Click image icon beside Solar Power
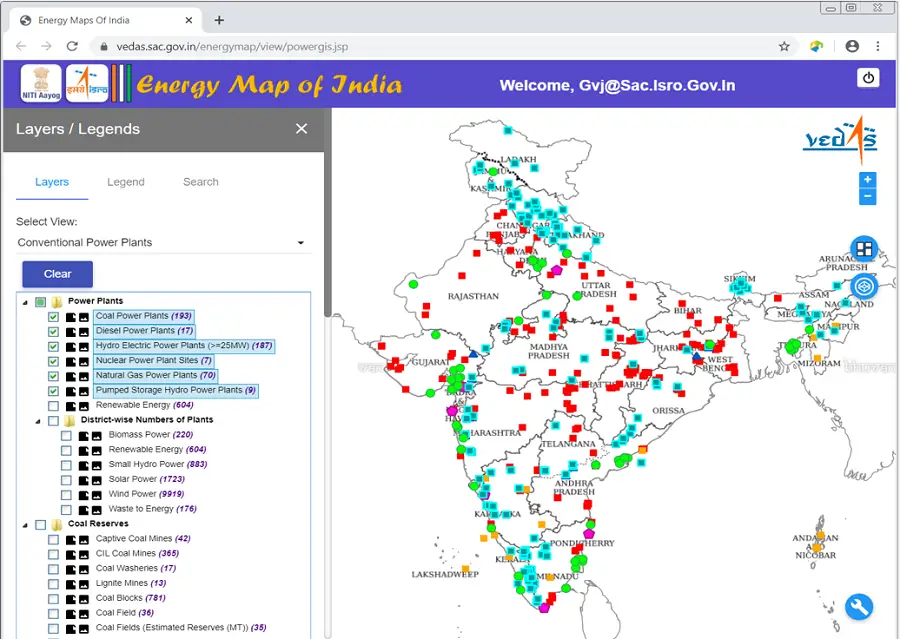 click(x=97, y=480)
